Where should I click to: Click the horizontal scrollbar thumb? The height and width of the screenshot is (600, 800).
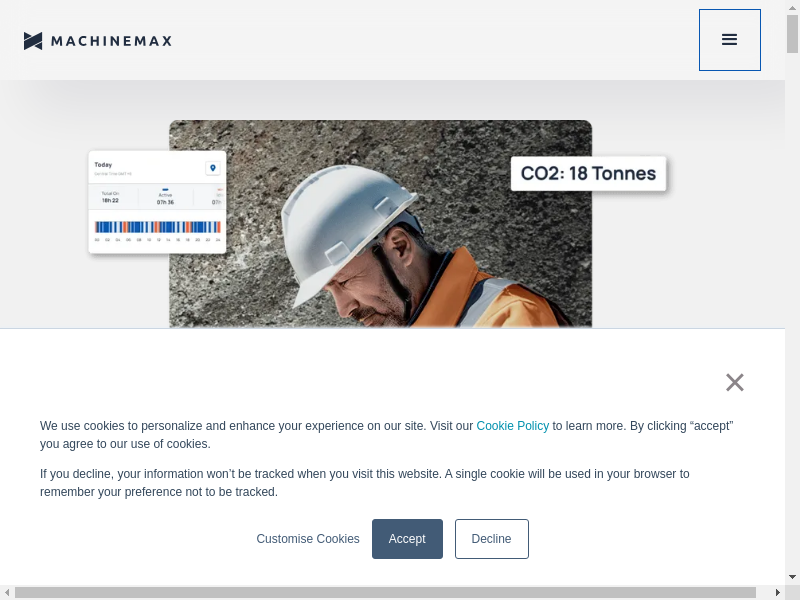[385, 593]
